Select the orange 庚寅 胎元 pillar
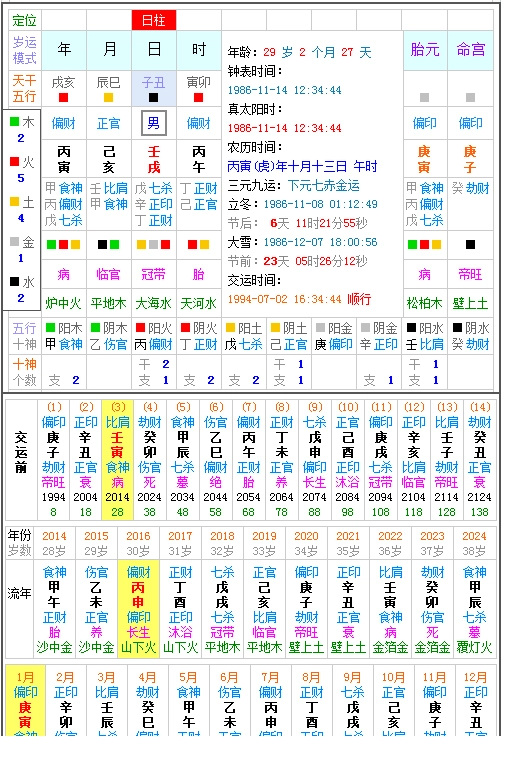509x771 pixels. (x=424, y=159)
